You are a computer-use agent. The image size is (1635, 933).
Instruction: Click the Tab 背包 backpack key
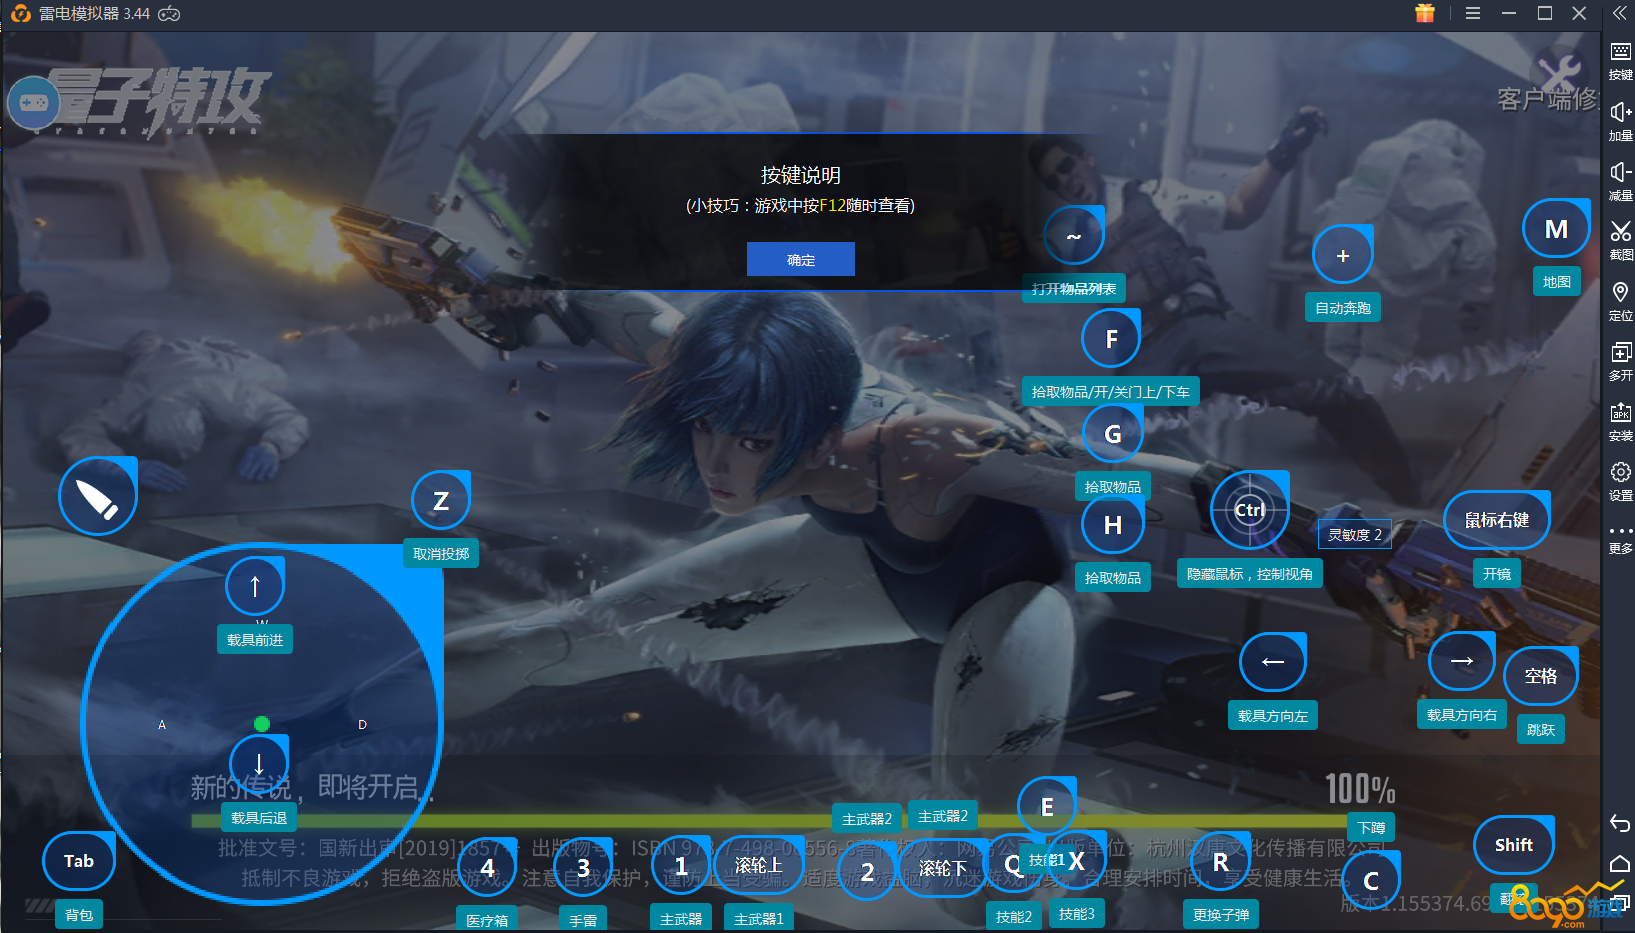tap(79, 861)
